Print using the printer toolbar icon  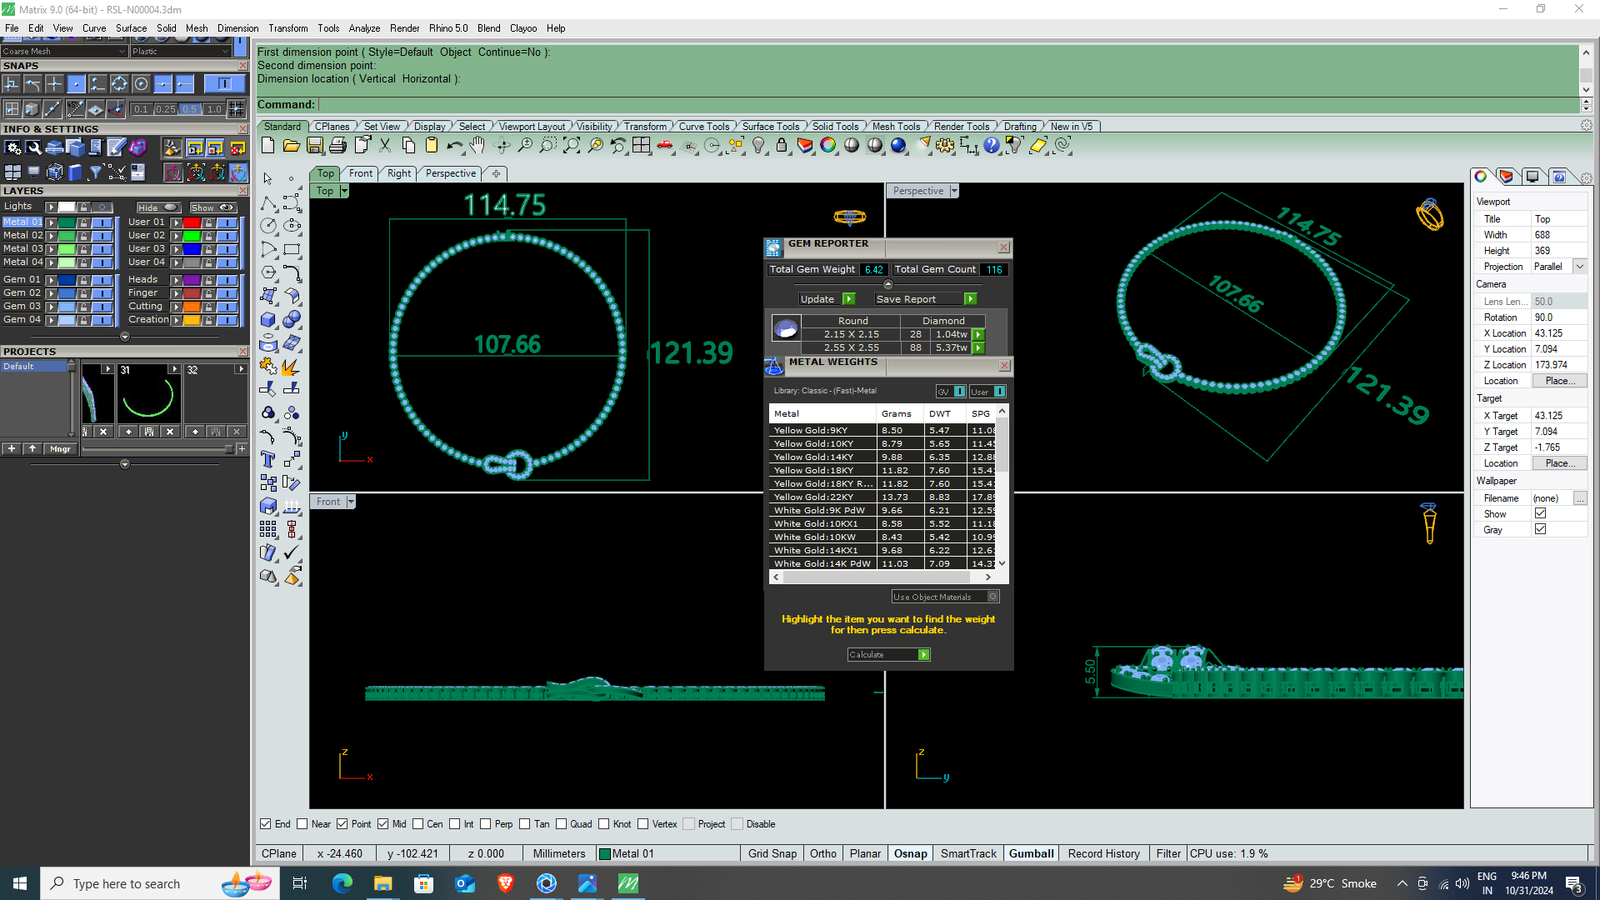[338, 146]
